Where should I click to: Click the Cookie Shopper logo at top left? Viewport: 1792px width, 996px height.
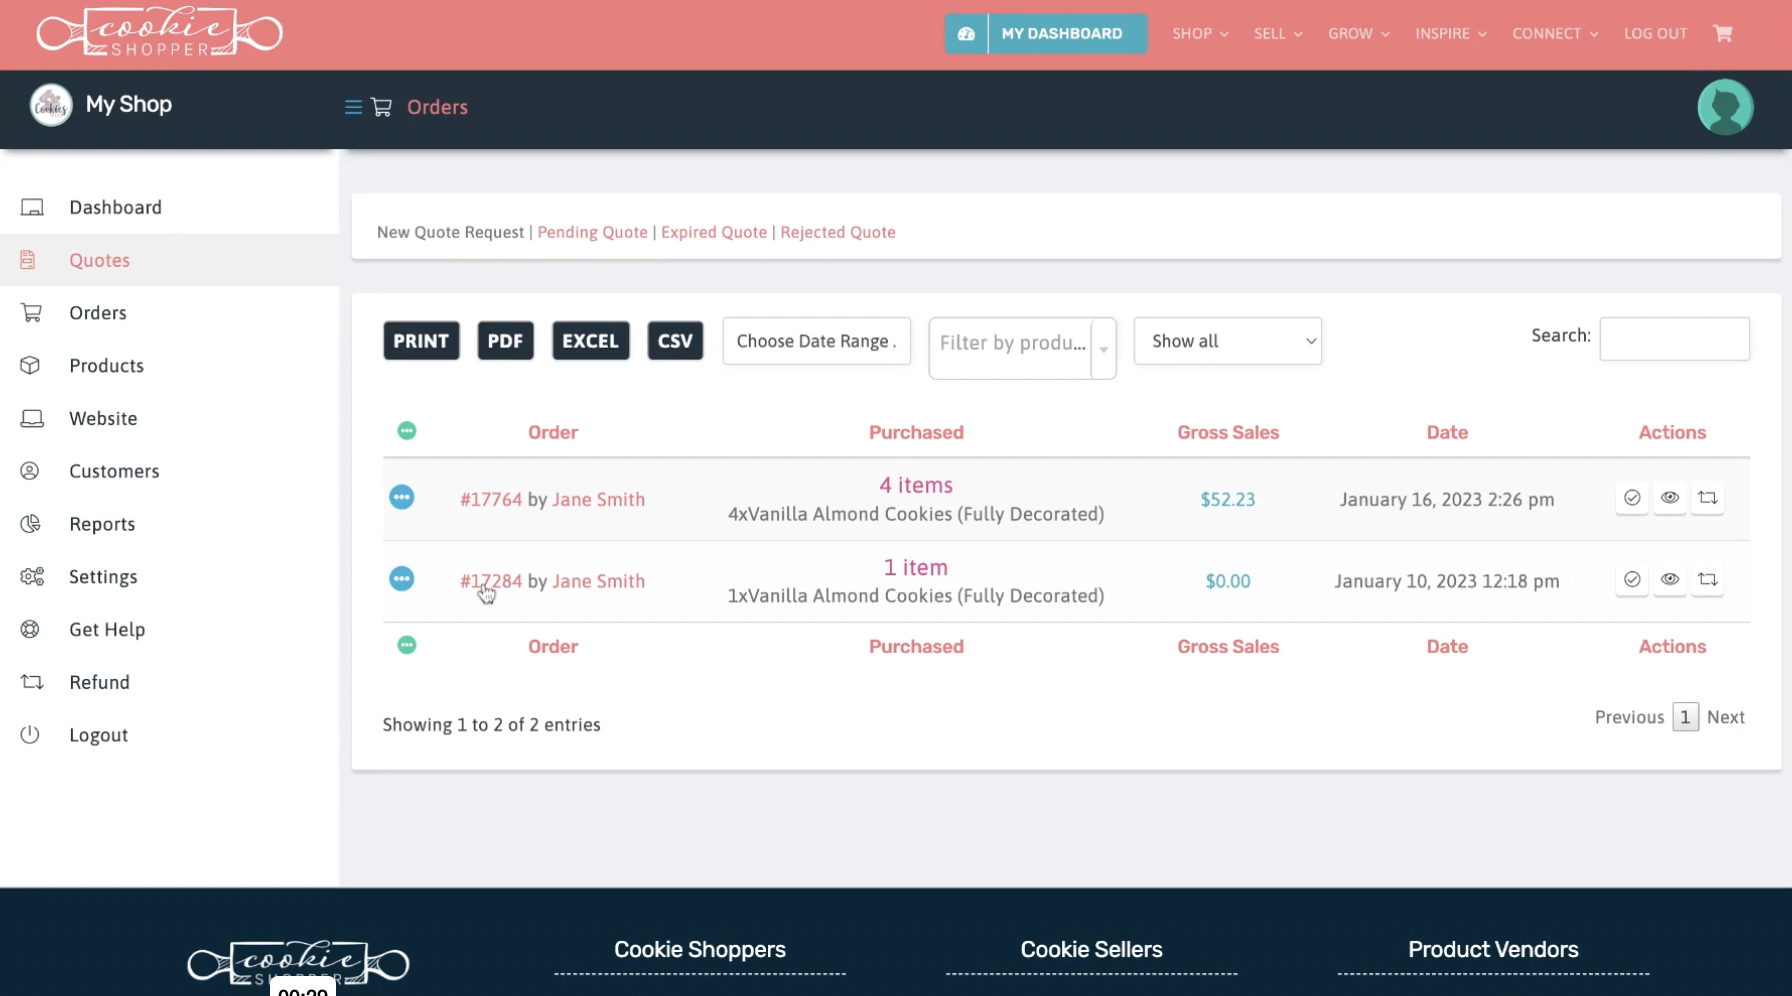160,33
